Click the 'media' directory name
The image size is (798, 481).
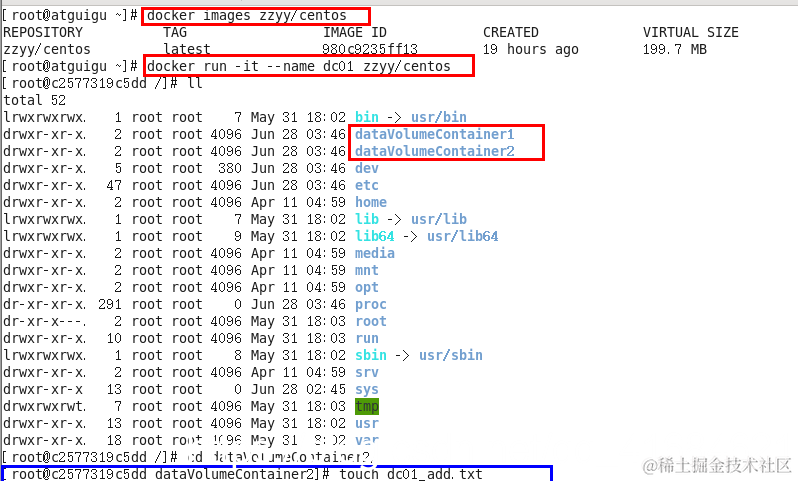point(375,253)
